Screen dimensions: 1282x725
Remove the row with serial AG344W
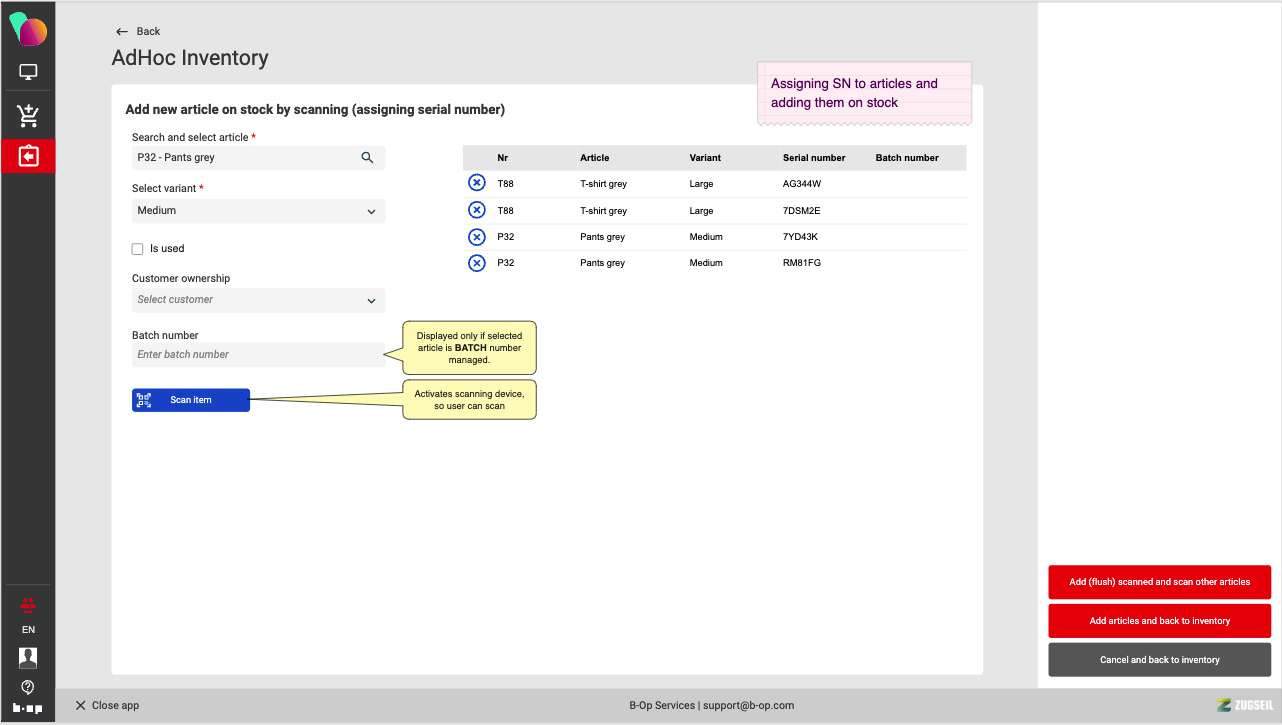pos(477,183)
